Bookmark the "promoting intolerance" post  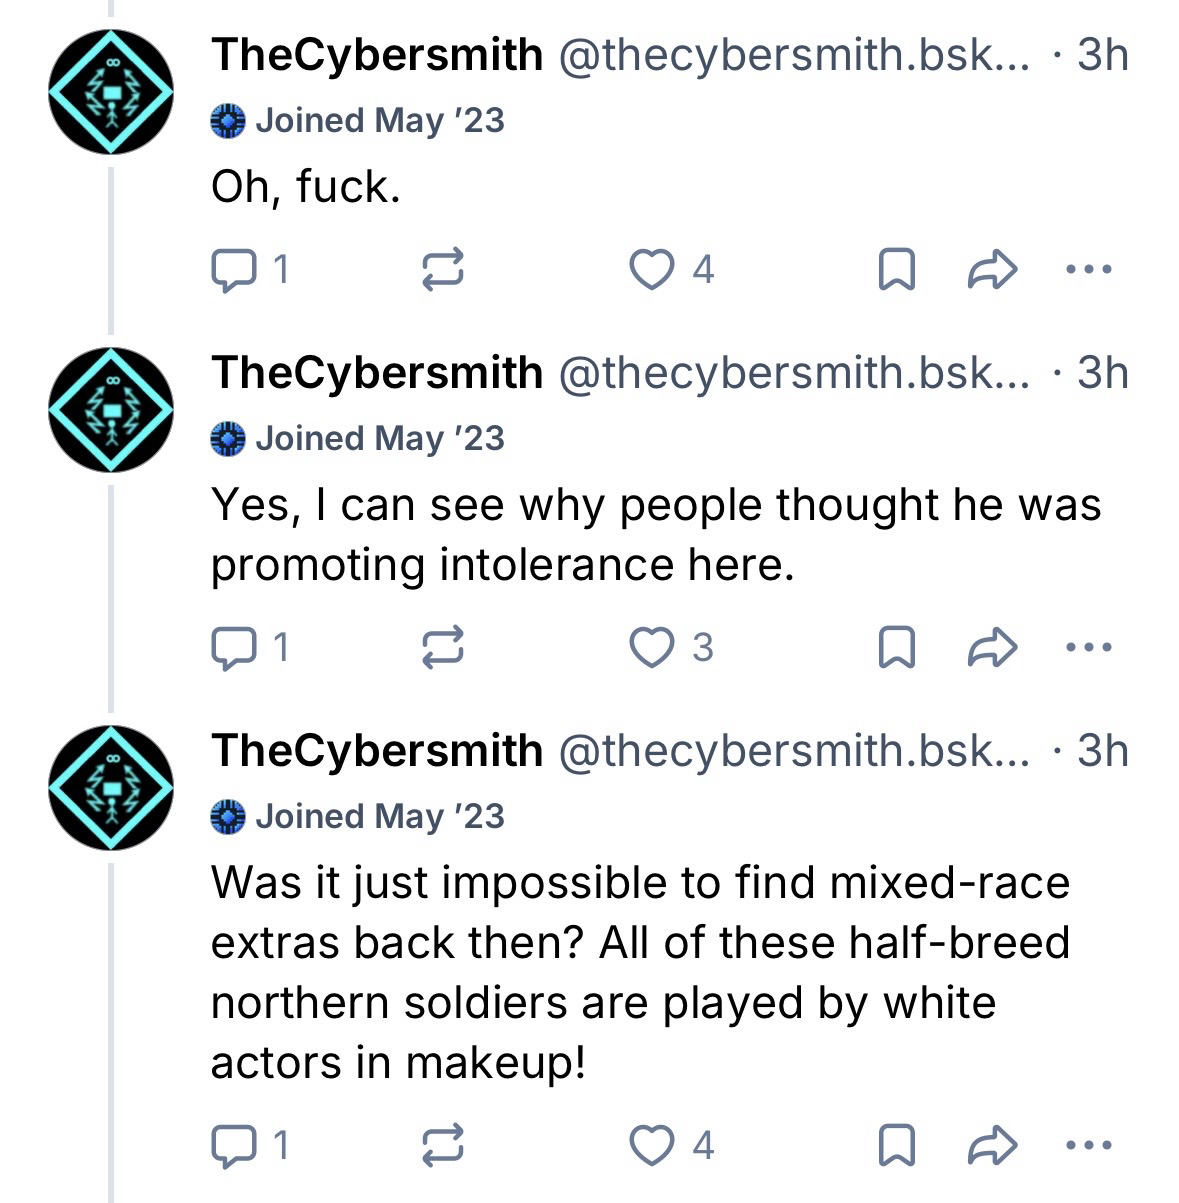click(x=896, y=648)
